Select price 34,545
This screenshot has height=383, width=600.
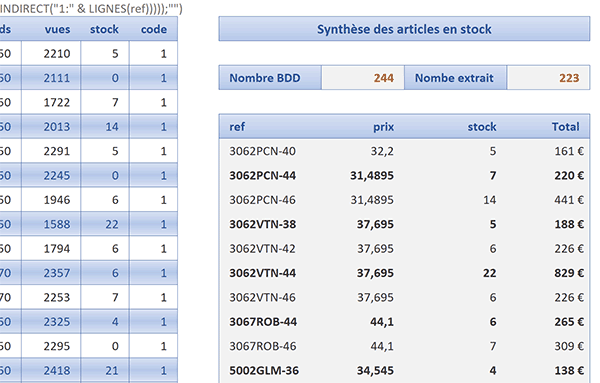click(375, 370)
